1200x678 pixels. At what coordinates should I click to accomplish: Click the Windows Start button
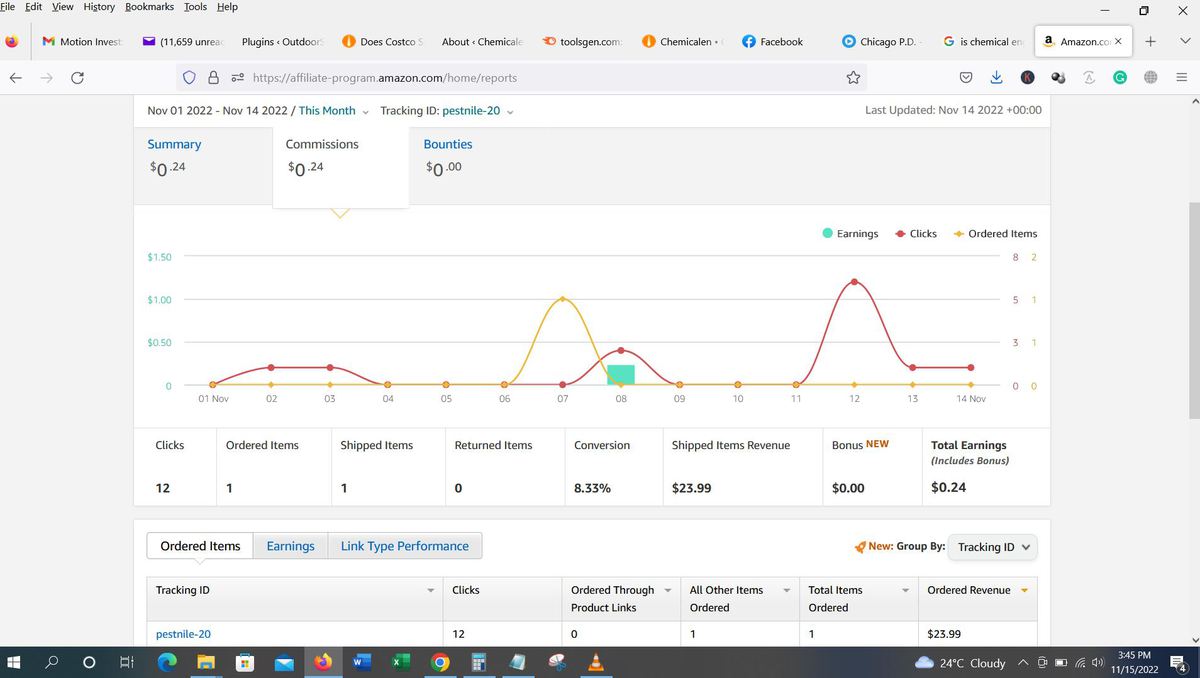pos(15,662)
